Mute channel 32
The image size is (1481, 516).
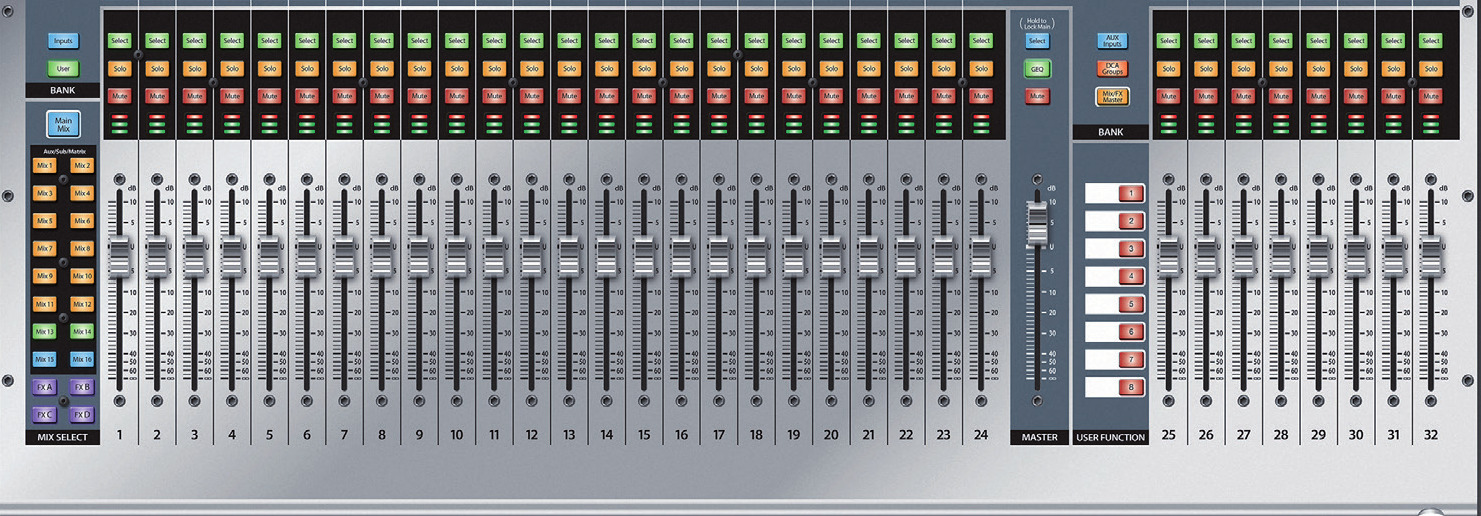(1431, 96)
